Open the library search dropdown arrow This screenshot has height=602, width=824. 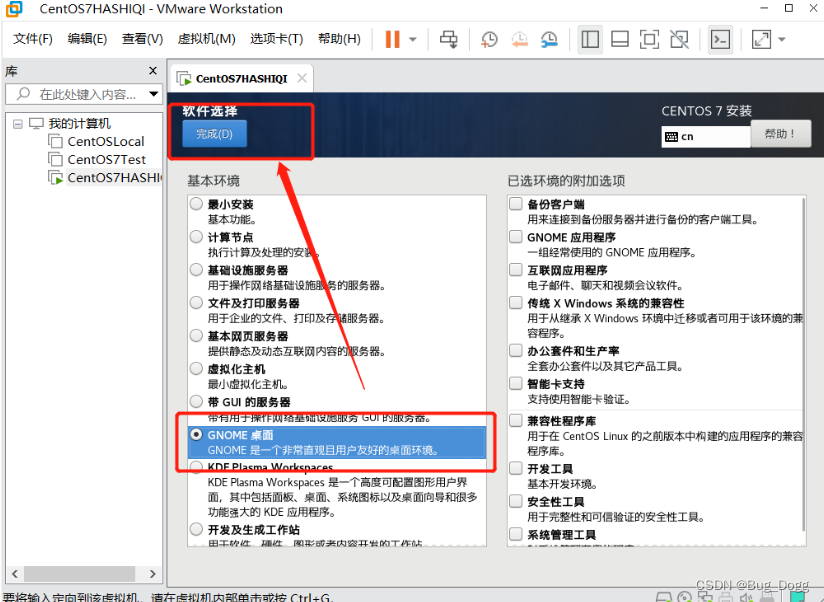(x=153, y=95)
